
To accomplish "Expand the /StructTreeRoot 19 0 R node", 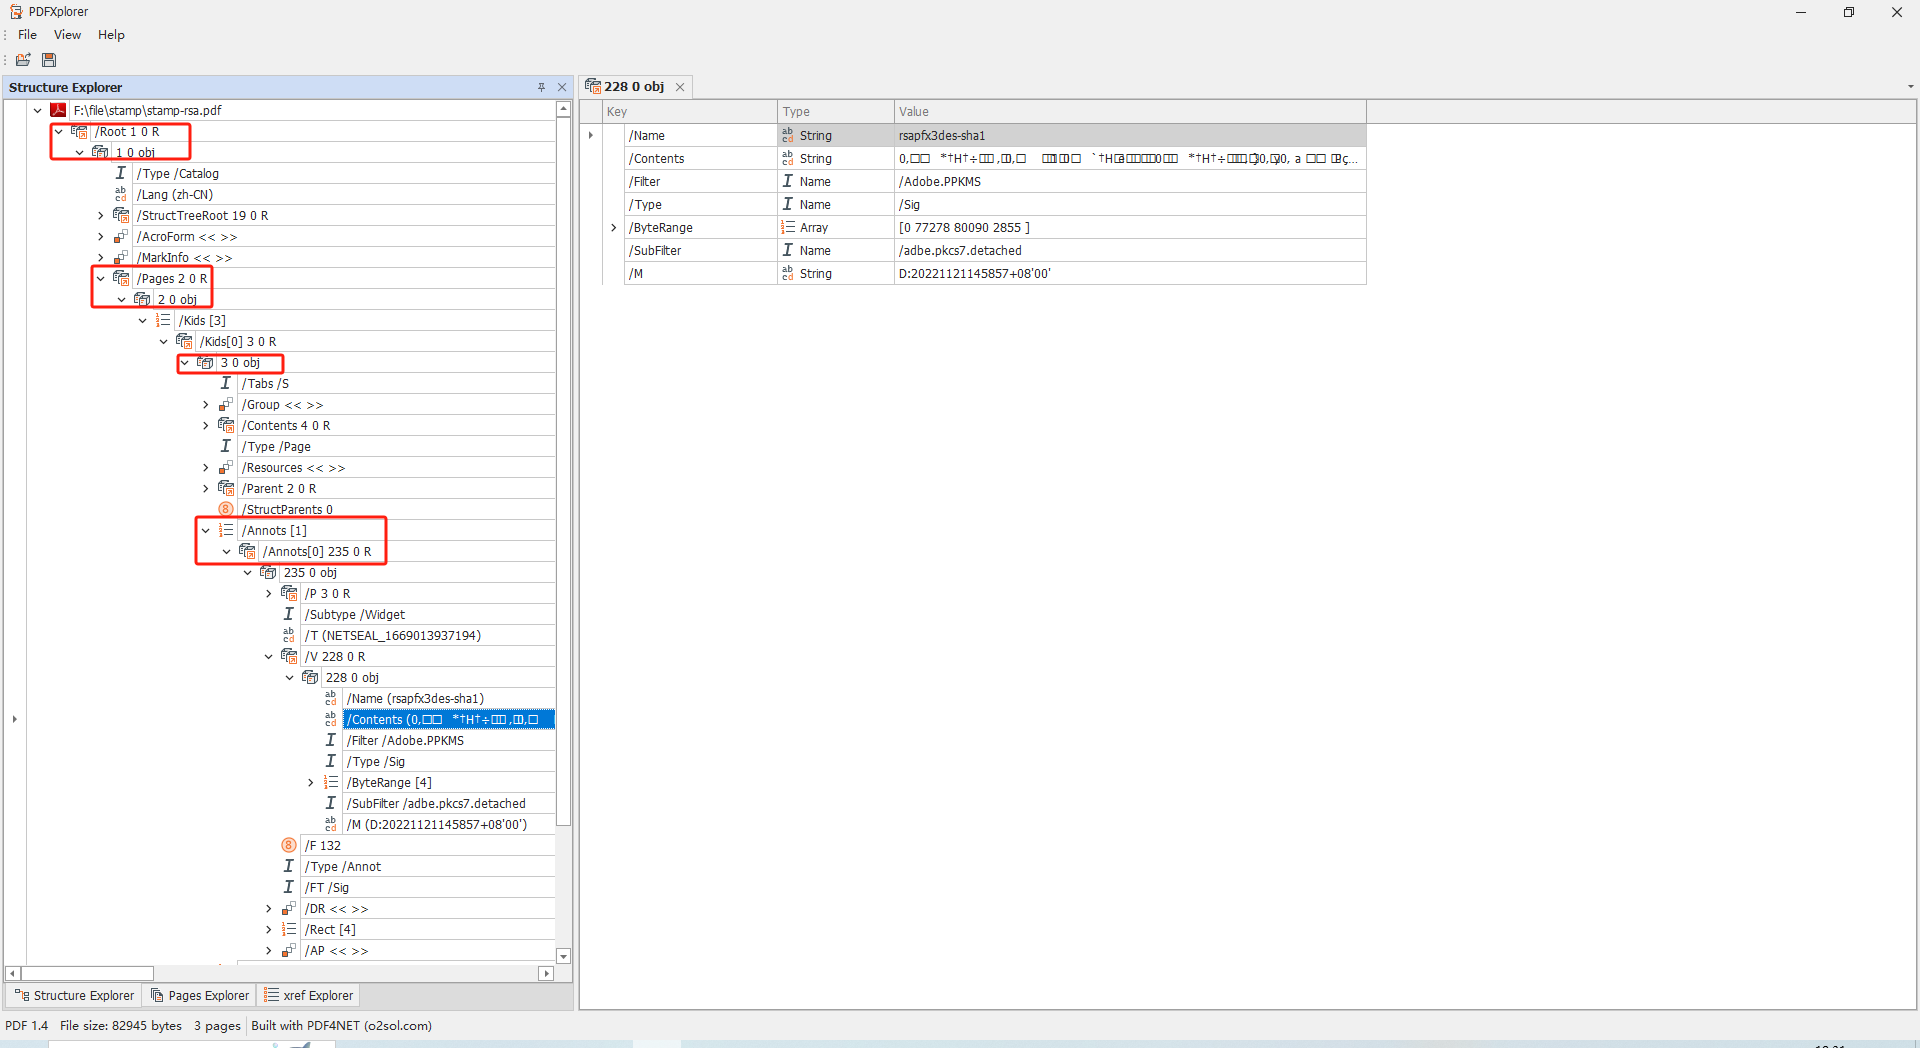I will tap(100, 215).
